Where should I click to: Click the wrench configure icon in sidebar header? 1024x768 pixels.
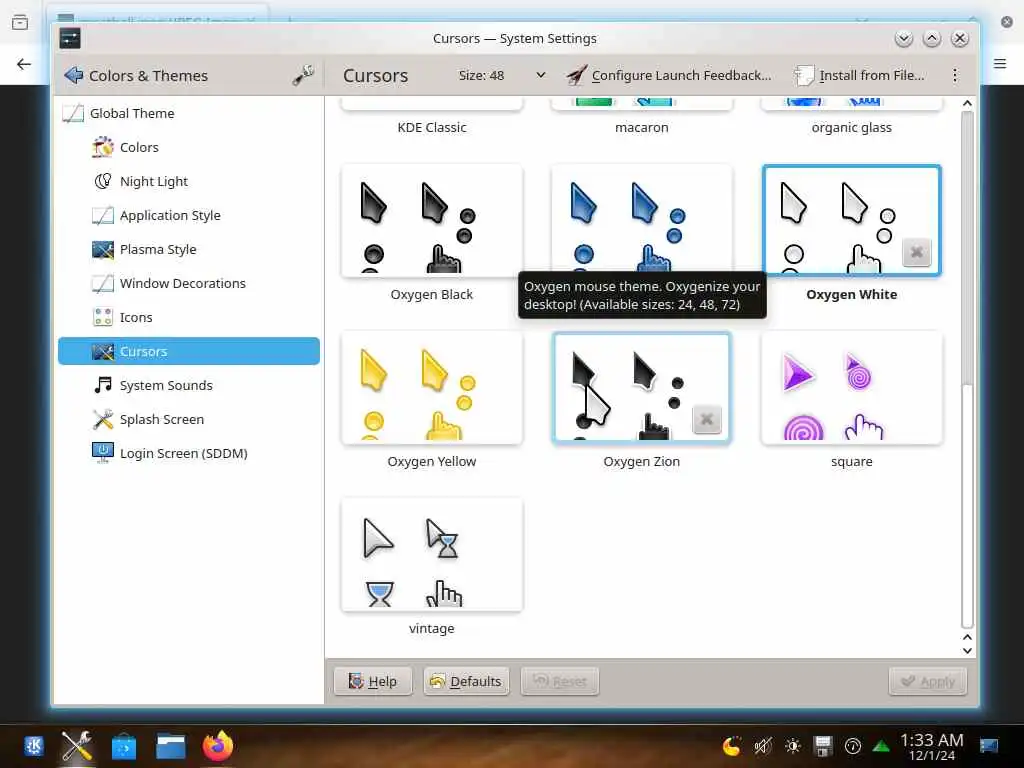pyautogui.click(x=303, y=75)
